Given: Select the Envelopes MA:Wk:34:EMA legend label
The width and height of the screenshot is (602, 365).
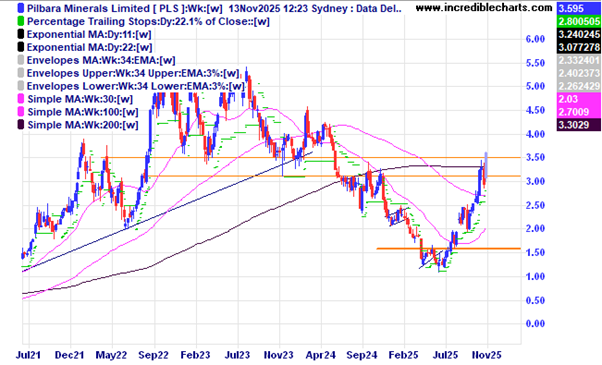Looking at the screenshot, I should click(x=101, y=60).
